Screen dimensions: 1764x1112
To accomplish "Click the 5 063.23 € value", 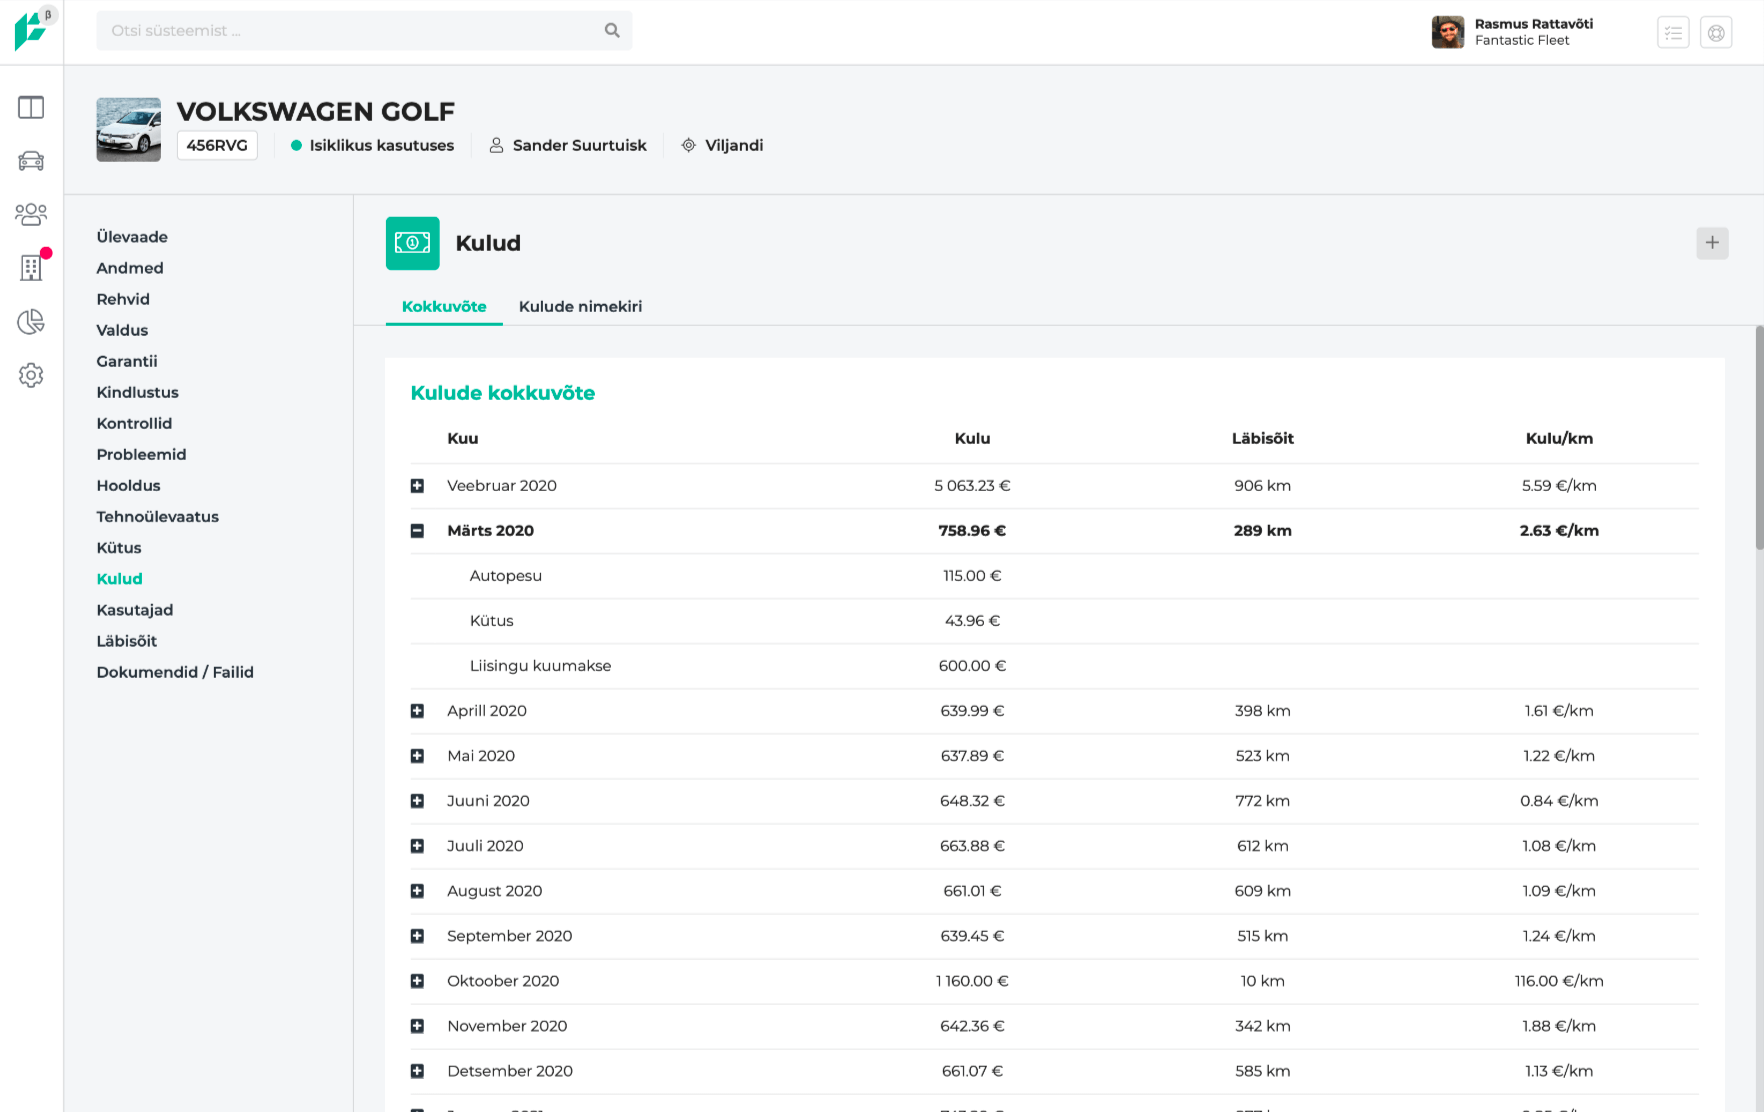I will 972,486.
